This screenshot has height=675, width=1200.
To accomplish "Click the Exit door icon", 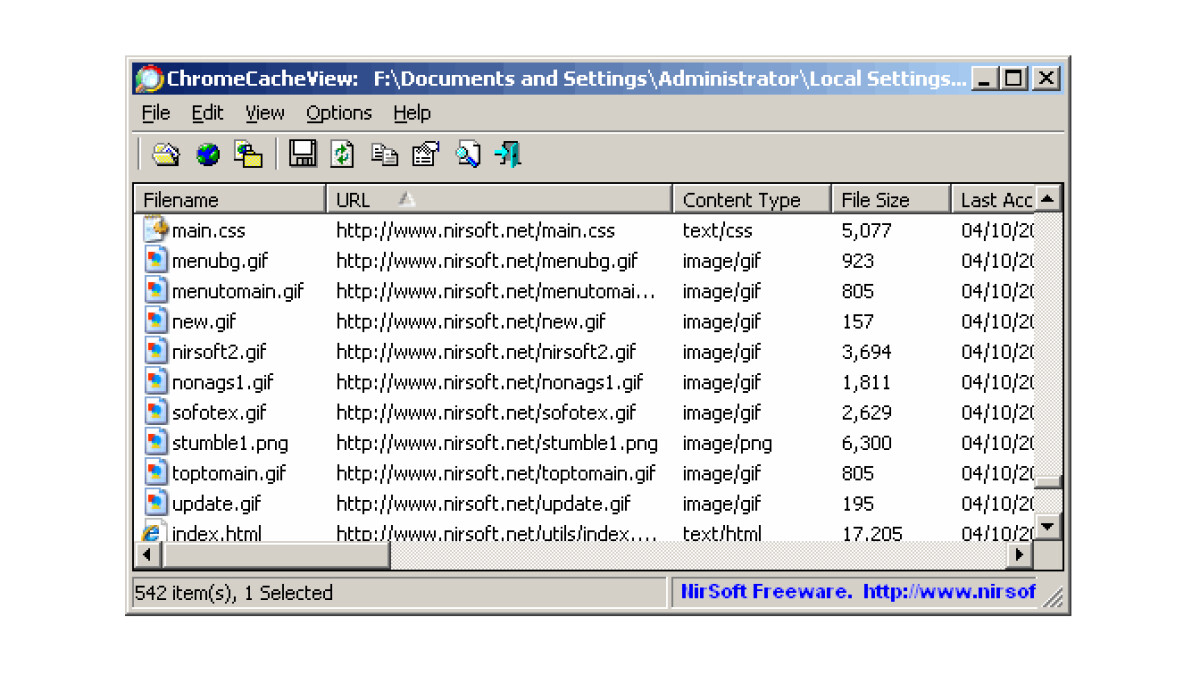I will [x=508, y=154].
